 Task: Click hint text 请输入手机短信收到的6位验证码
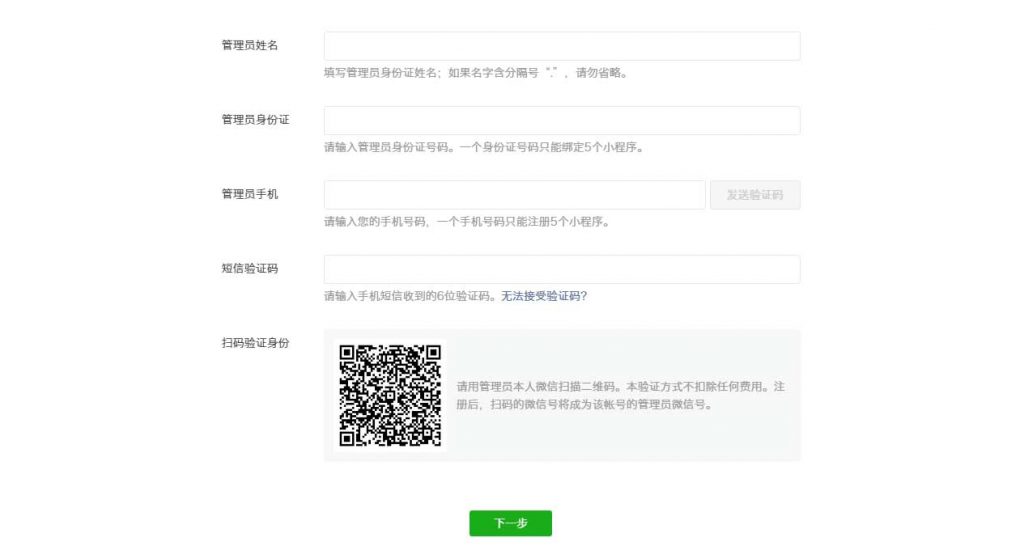point(412,296)
